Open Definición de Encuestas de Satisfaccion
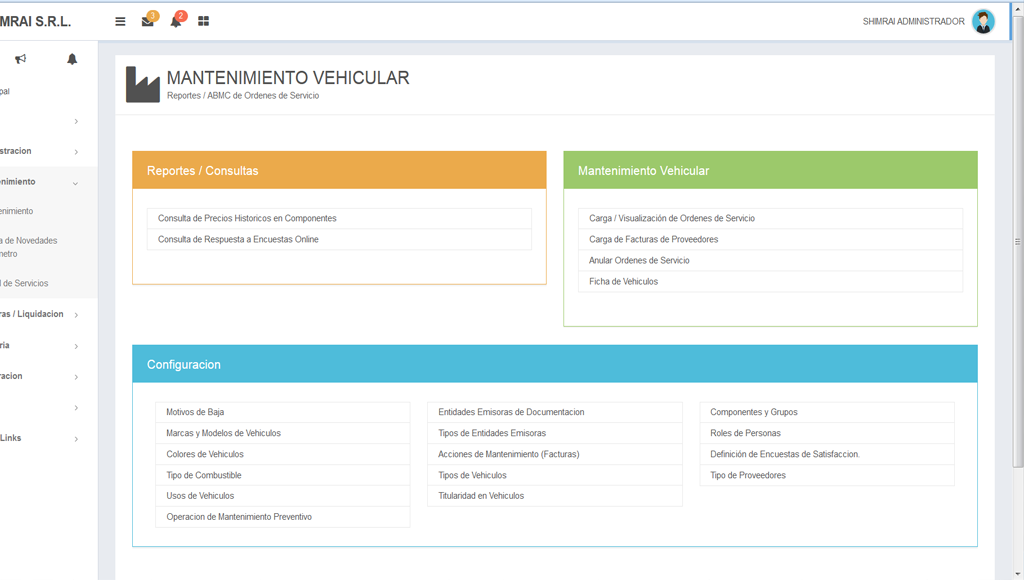The image size is (1024, 580). coord(827,454)
